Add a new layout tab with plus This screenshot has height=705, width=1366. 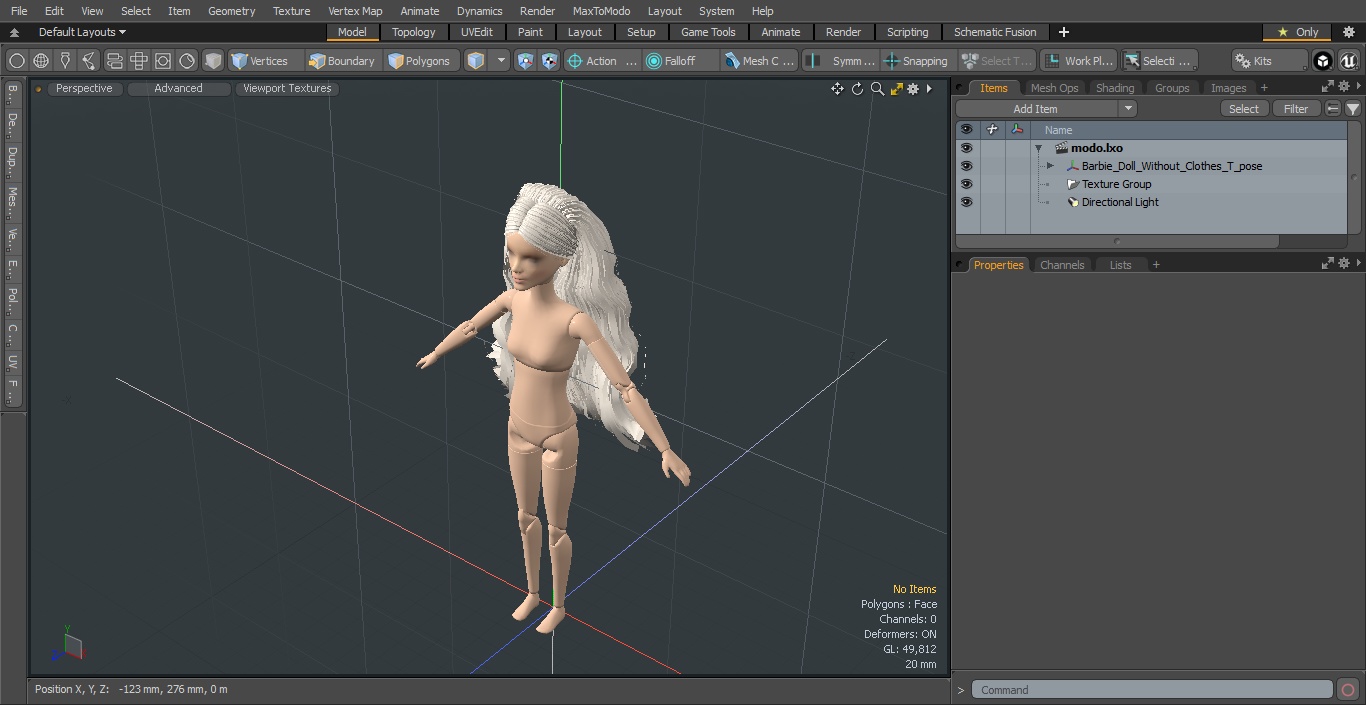tap(1063, 32)
